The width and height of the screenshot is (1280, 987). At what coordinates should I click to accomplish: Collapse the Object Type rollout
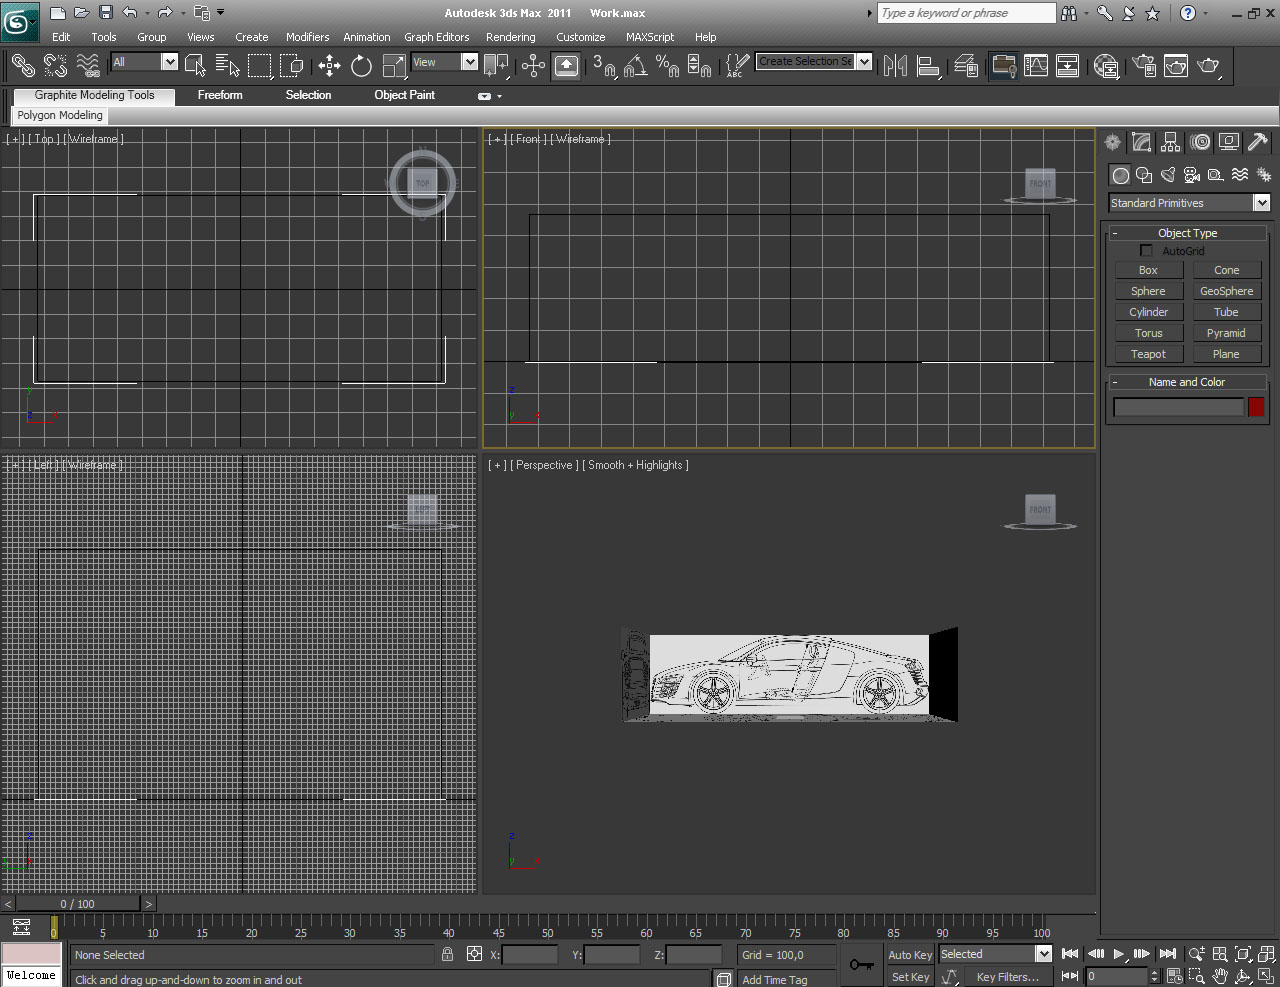(1187, 233)
